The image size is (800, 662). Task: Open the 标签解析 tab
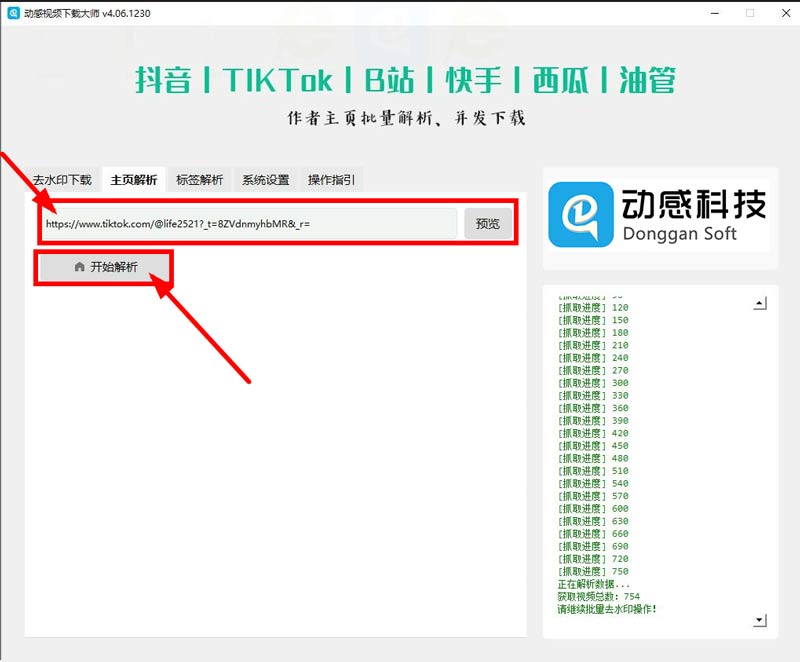(199, 180)
